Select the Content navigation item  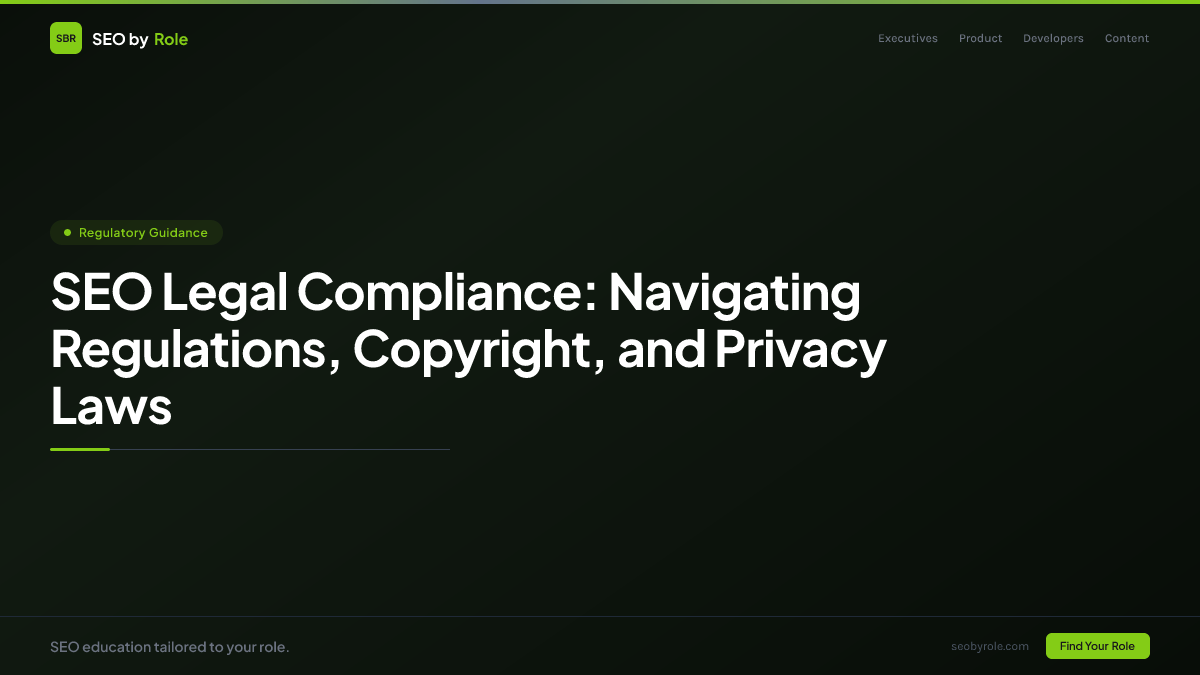click(1126, 38)
